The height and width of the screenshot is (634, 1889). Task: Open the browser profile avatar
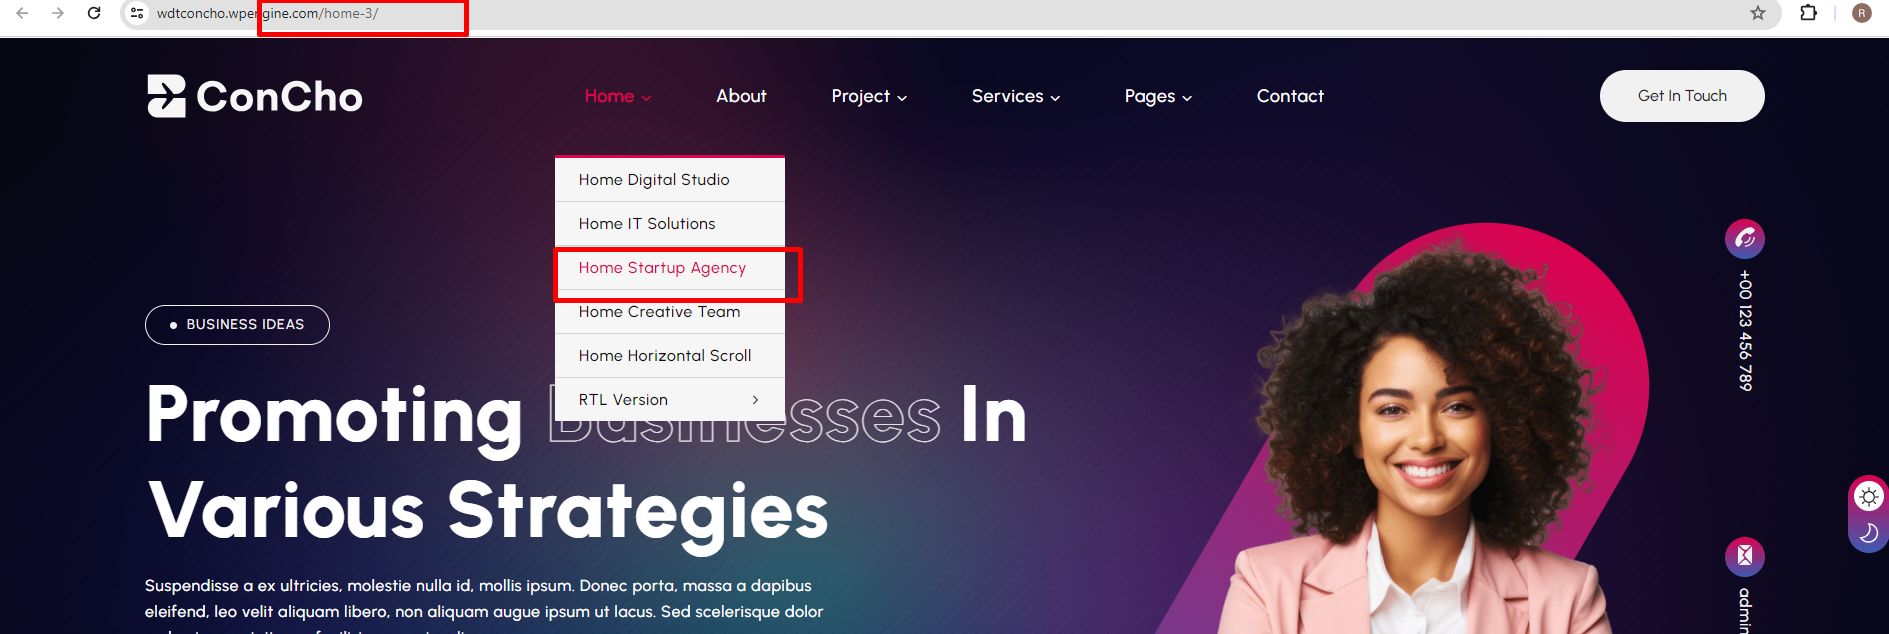[x=1862, y=13]
